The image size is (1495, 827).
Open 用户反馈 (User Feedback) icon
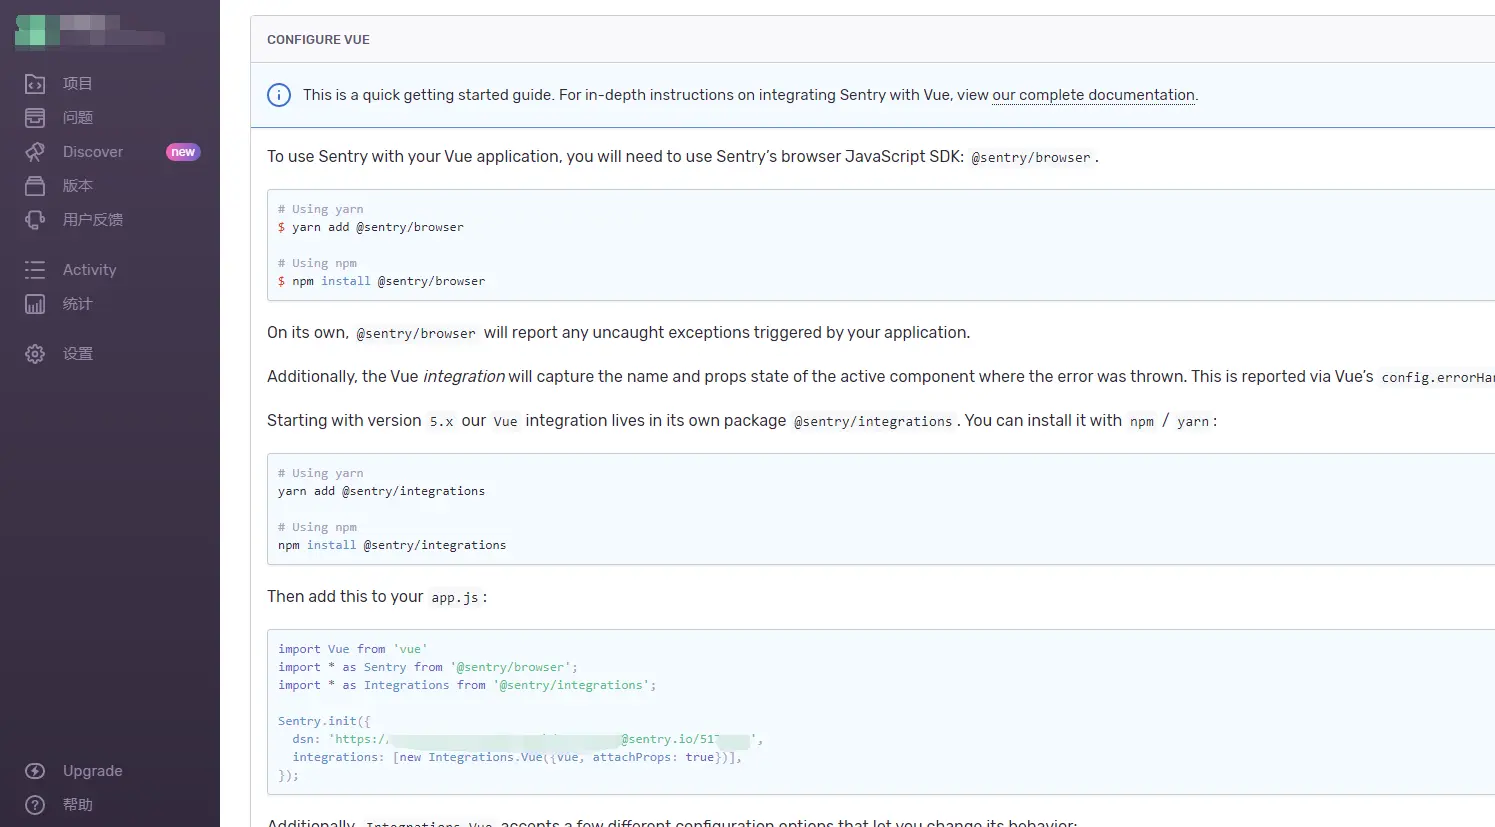pyautogui.click(x=35, y=220)
